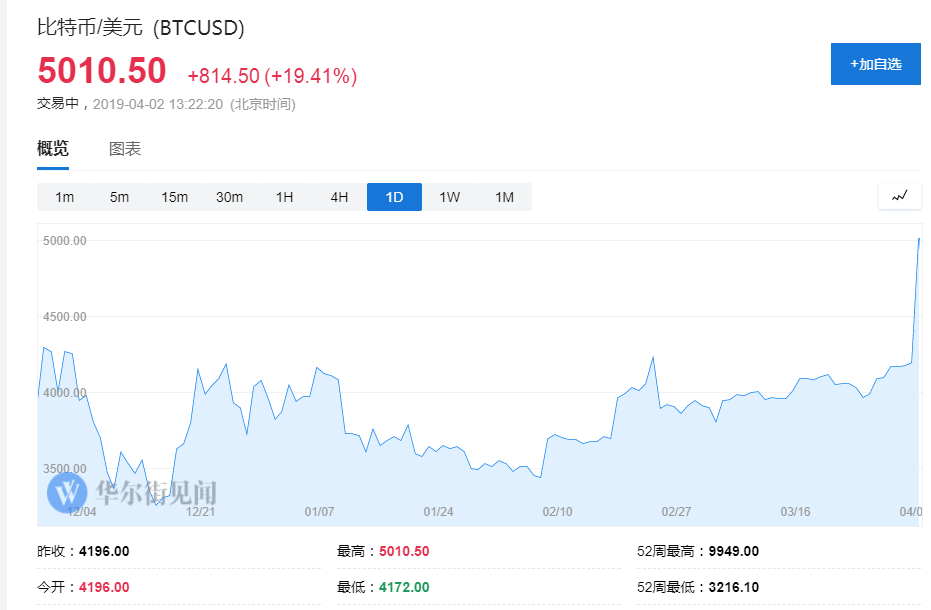Click the 5010.50 current price

click(x=102, y=71)
